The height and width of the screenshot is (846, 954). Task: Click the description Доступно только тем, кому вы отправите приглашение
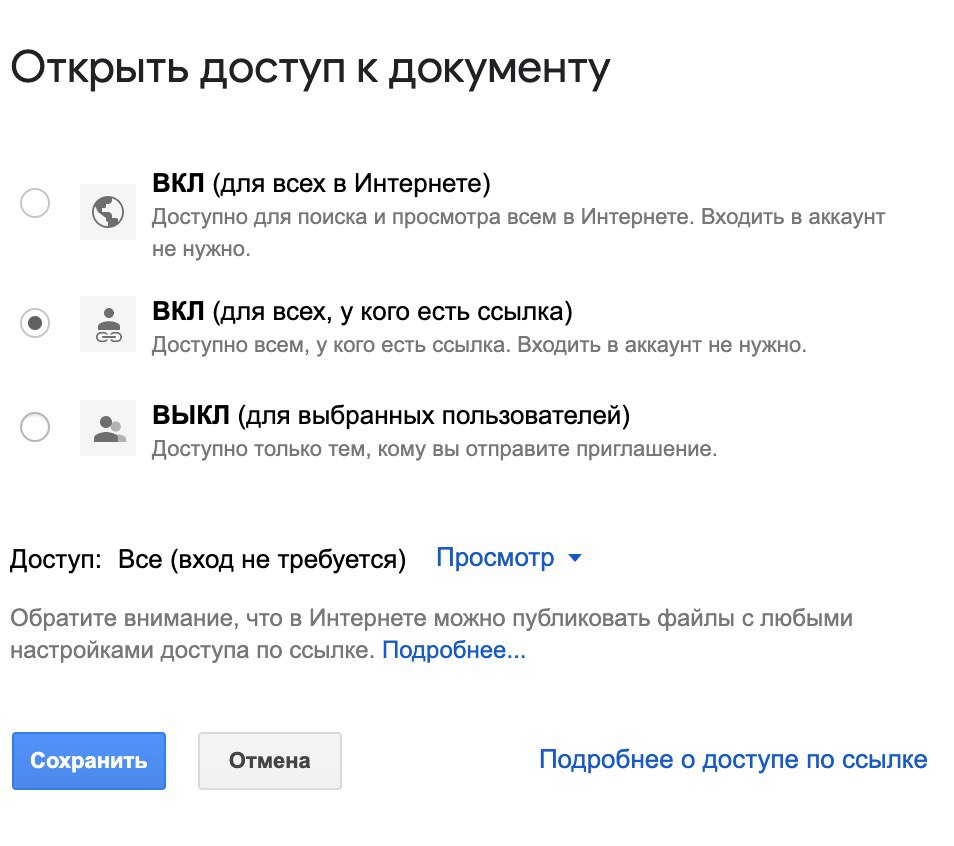coord(434,449)
